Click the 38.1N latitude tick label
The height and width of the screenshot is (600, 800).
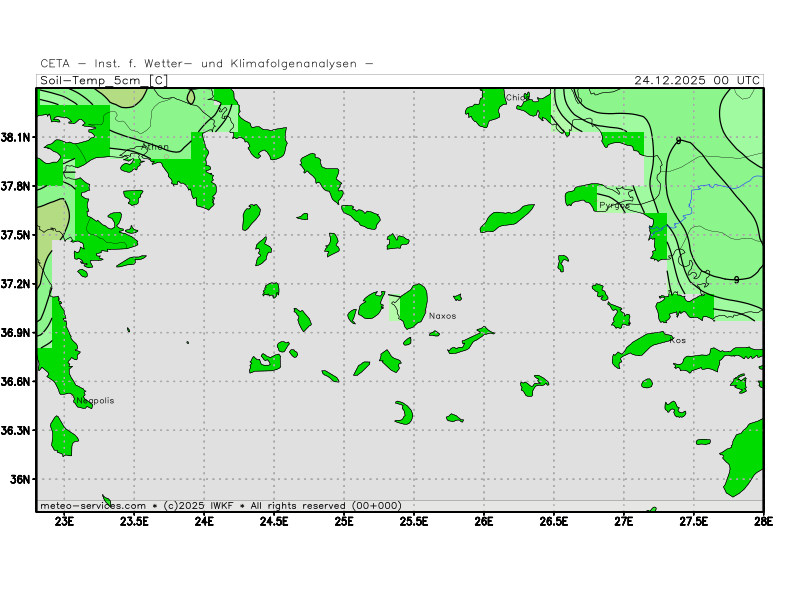point(17,137)
